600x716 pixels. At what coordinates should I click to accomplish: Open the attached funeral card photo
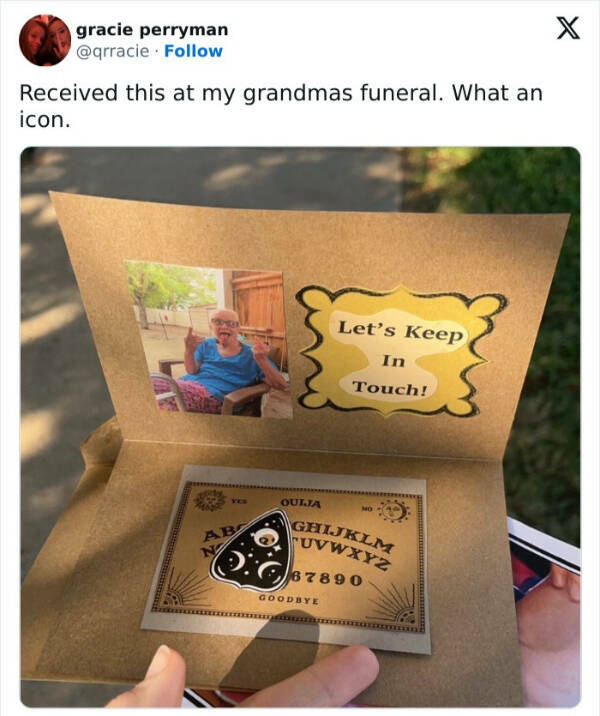[300, 427]
